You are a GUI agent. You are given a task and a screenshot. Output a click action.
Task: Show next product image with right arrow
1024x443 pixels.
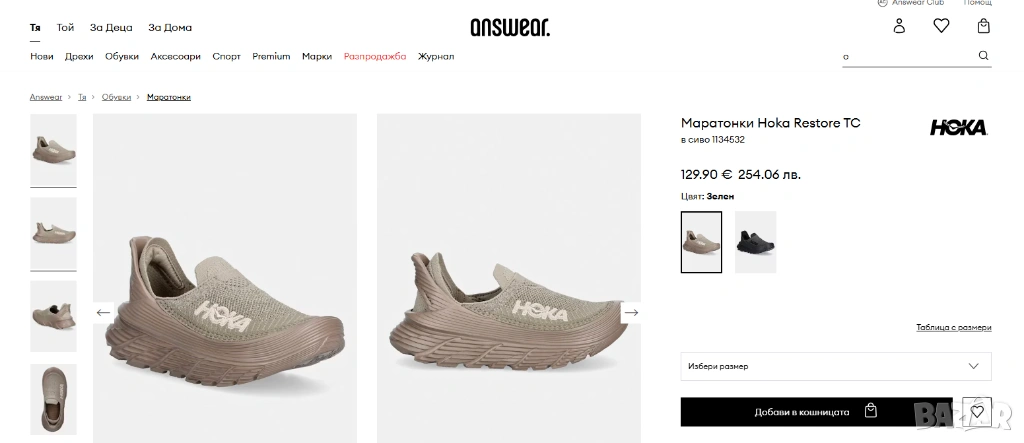click(631, 312)
